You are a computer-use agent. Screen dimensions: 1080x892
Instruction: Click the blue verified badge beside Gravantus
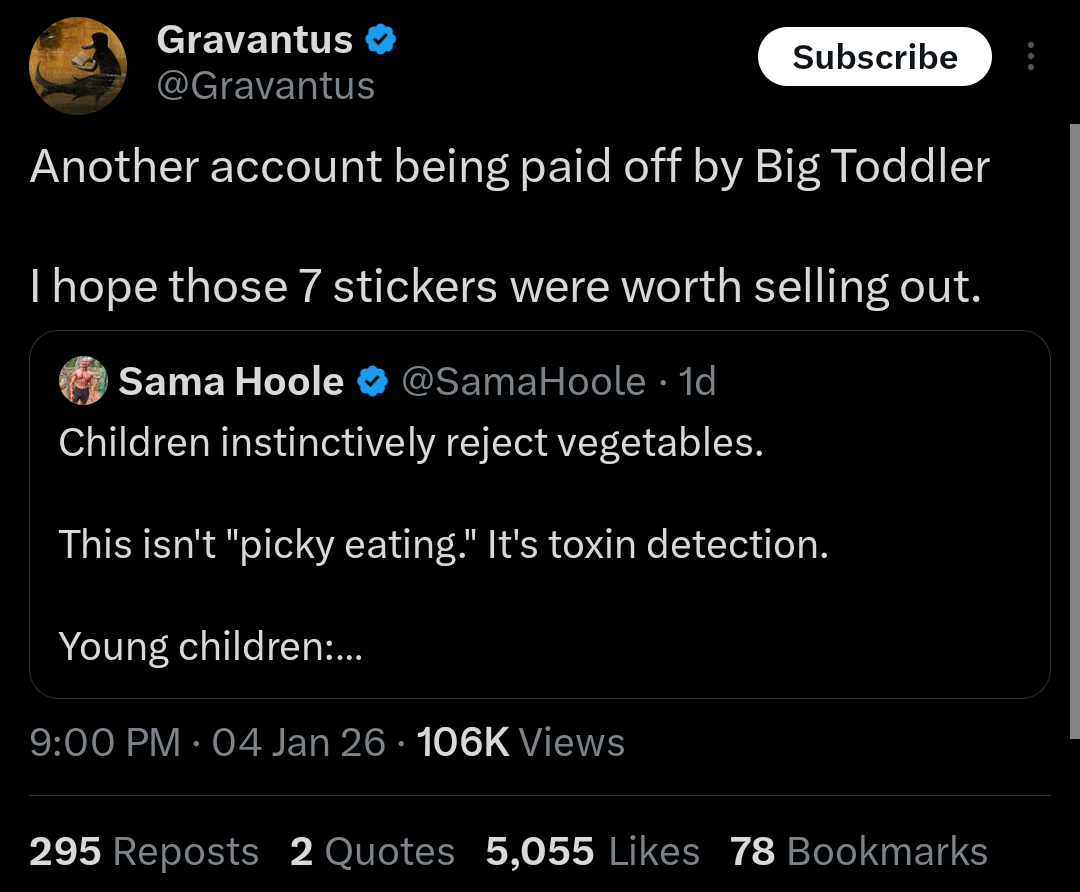[381, 40]
